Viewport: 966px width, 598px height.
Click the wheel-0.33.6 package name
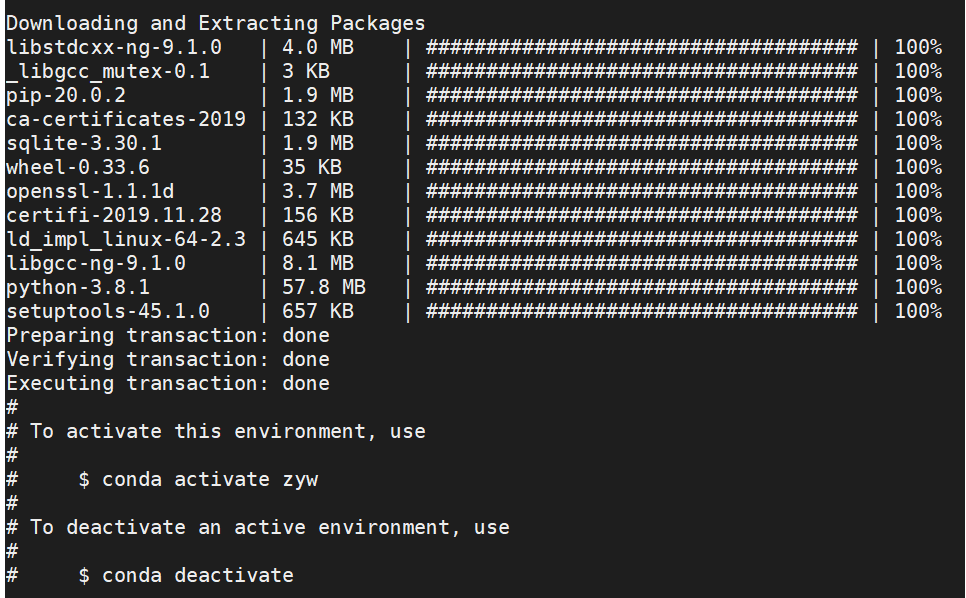pyautogui.click(x=78, y=168)
